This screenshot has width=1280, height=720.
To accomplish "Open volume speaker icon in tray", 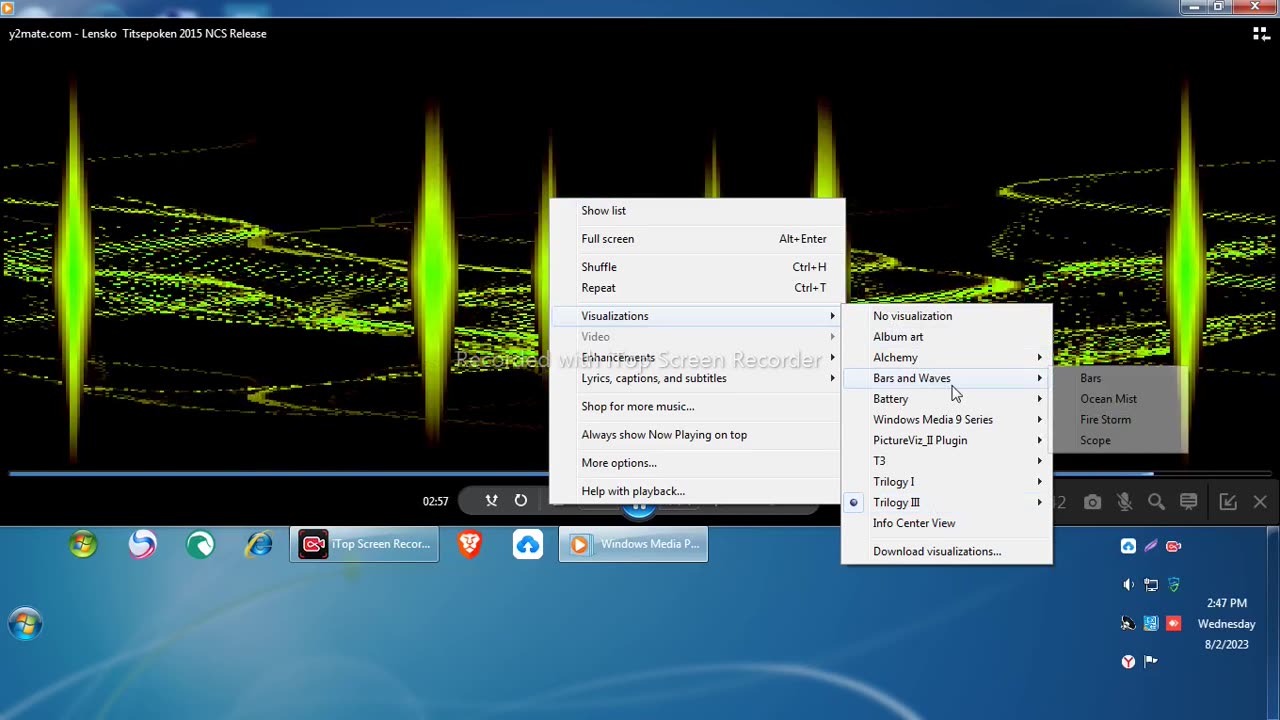I will click(1128, 585).
